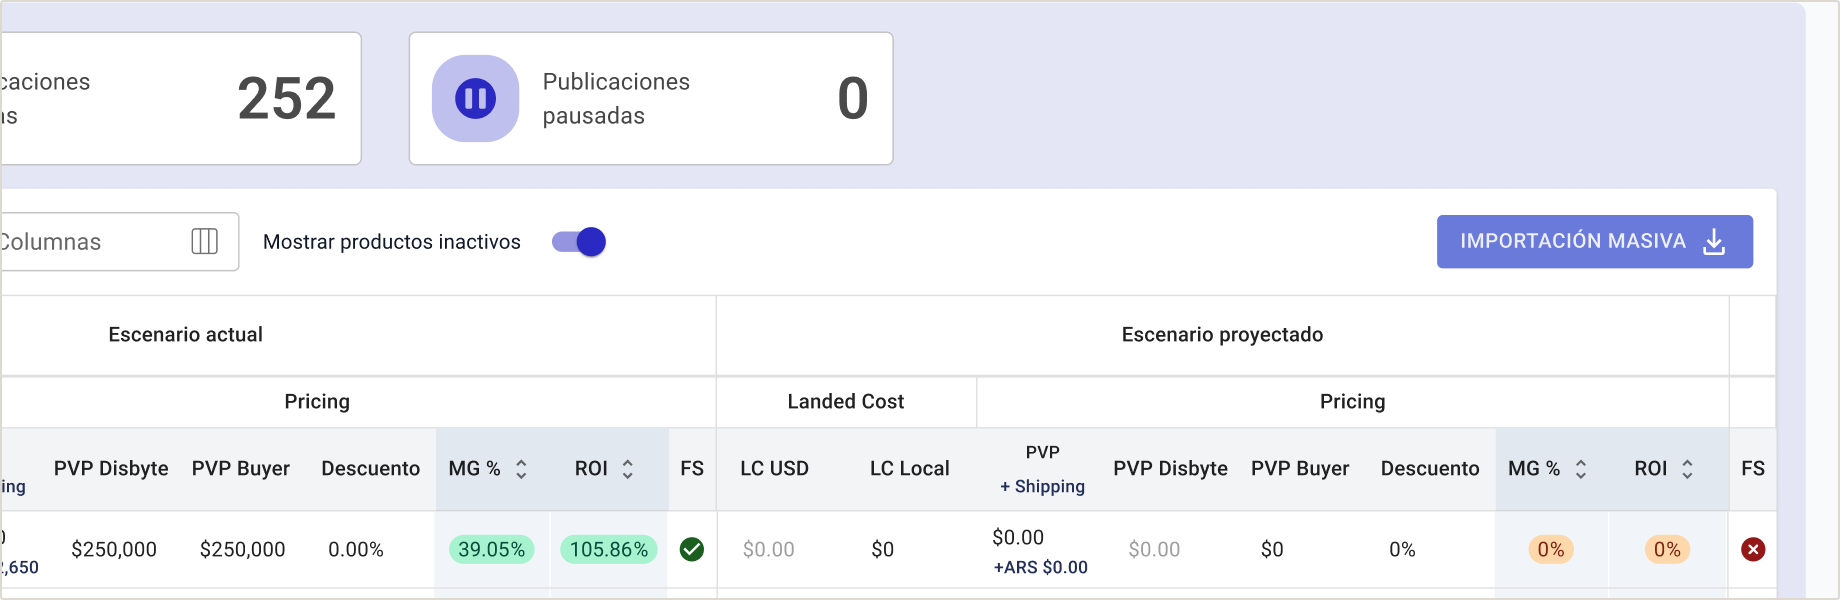Click the +ARS $0.00 shipping value

(1041, 567)
